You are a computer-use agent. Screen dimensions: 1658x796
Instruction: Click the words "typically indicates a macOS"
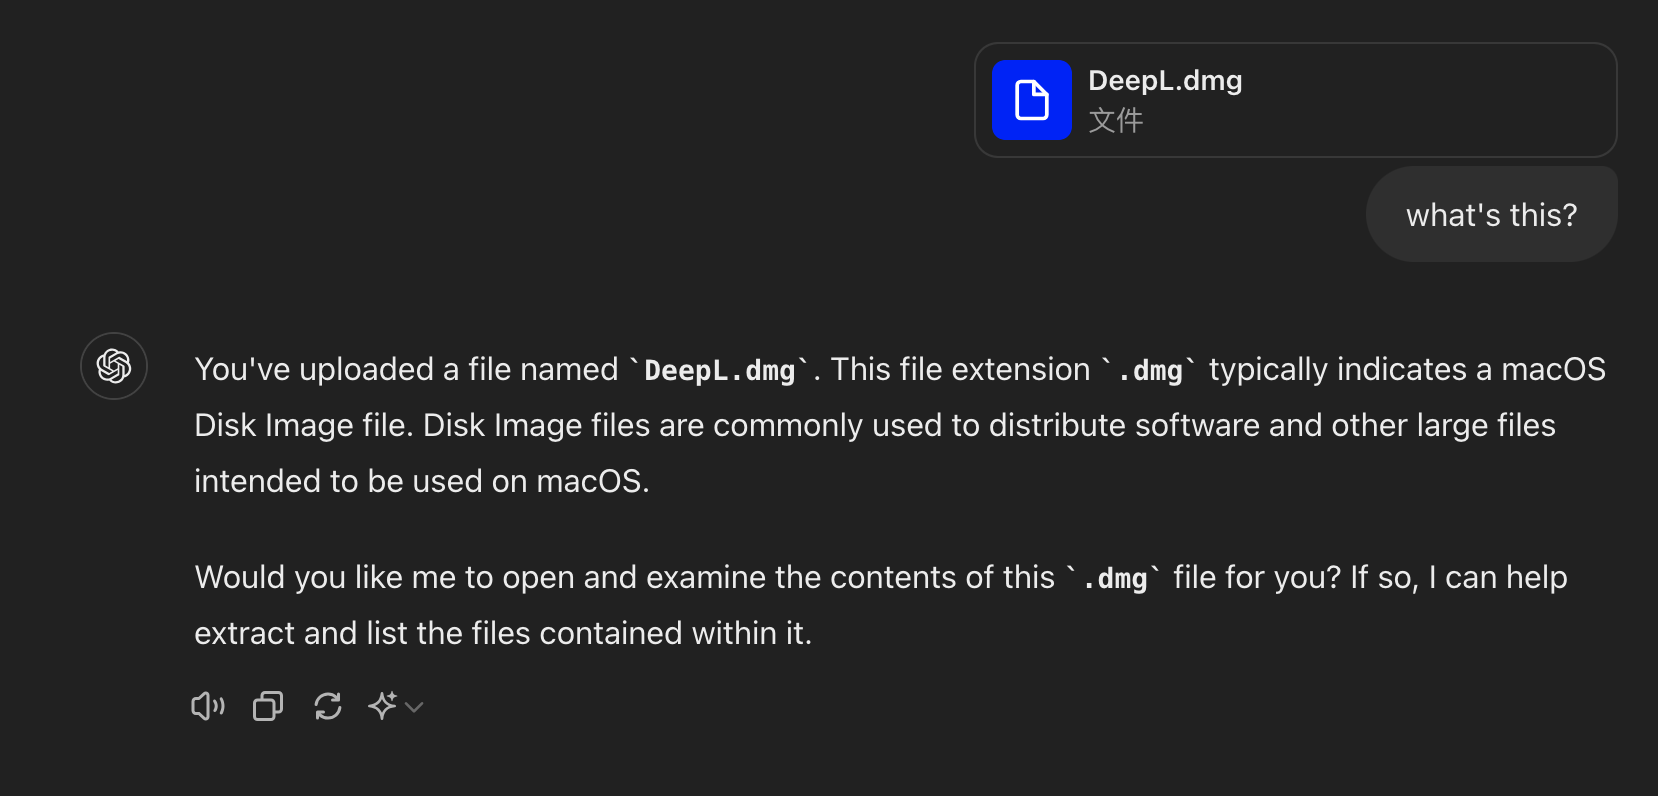(1407, 370)
